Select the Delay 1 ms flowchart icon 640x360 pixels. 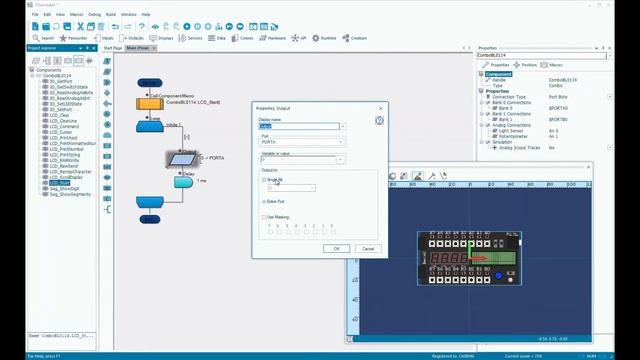click(183, 182)
